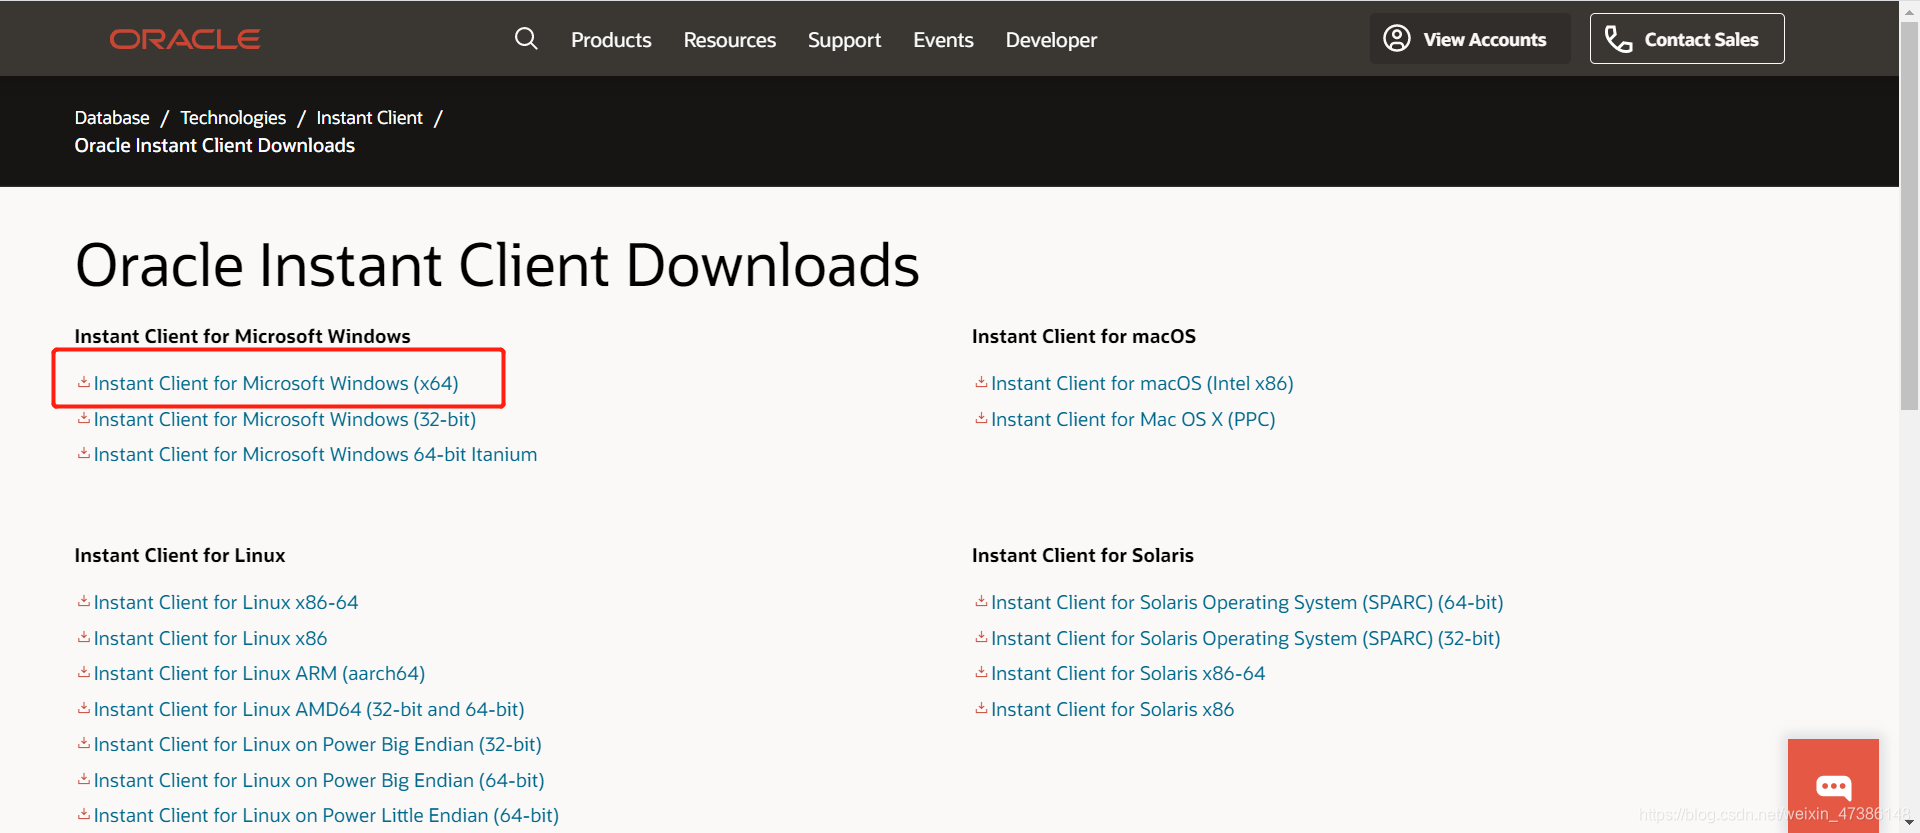Image resolution: width=1920 pixels, height=833 pixels.
Task: Click the scrollbar down arrow
Action: tap(1909, 822)
